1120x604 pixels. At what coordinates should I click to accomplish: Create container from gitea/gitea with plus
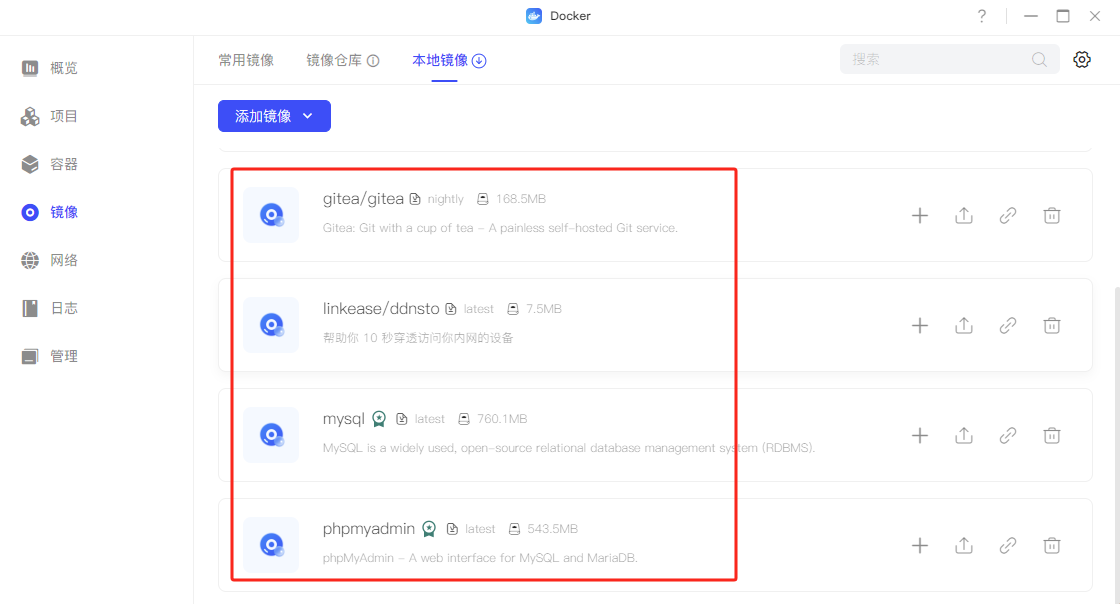[x=920, y=216]
